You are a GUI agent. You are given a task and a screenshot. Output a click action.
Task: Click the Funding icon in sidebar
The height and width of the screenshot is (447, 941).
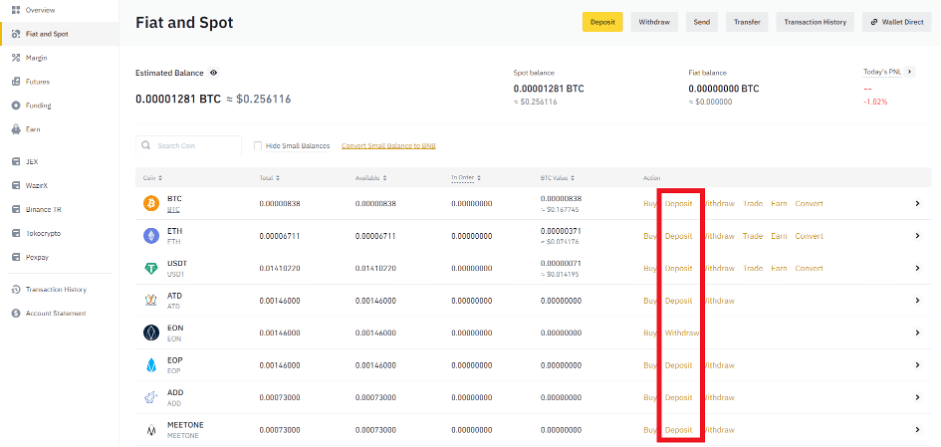[16, 106]
